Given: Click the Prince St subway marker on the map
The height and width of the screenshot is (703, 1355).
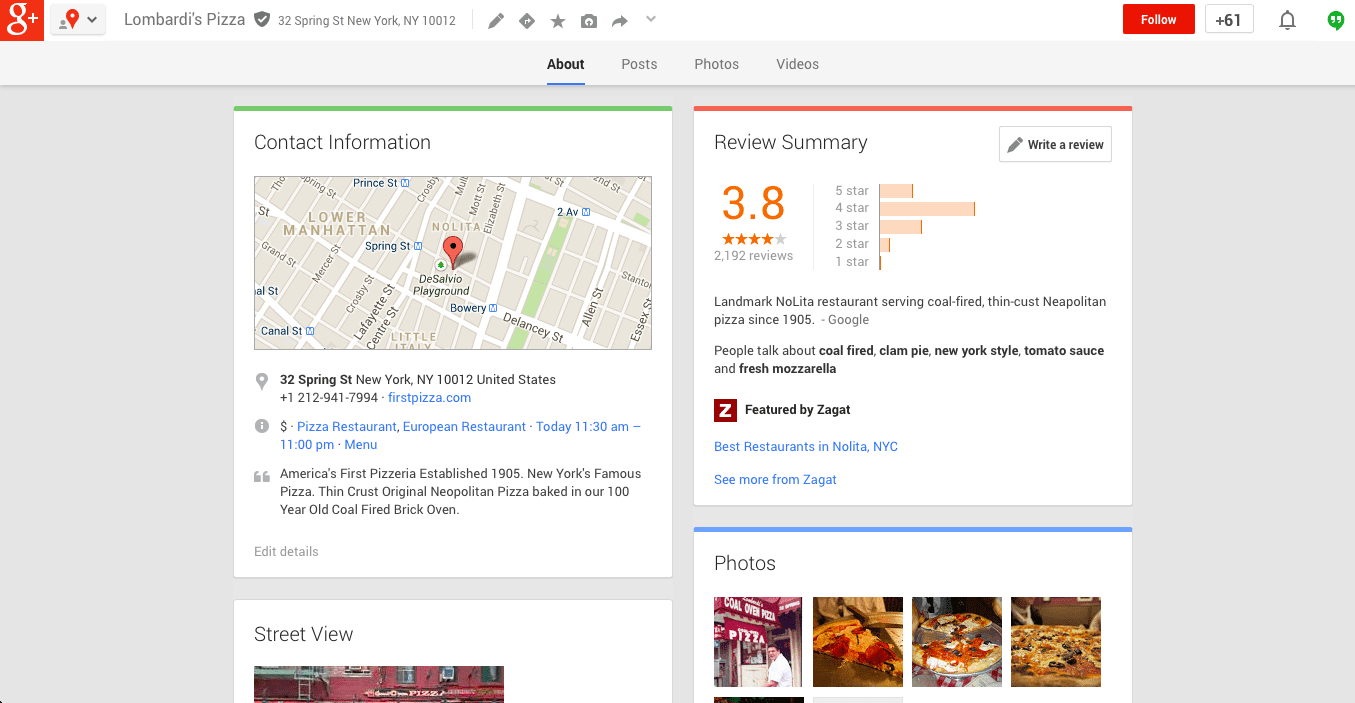Looking at the screenshot, I should (405, 183).
